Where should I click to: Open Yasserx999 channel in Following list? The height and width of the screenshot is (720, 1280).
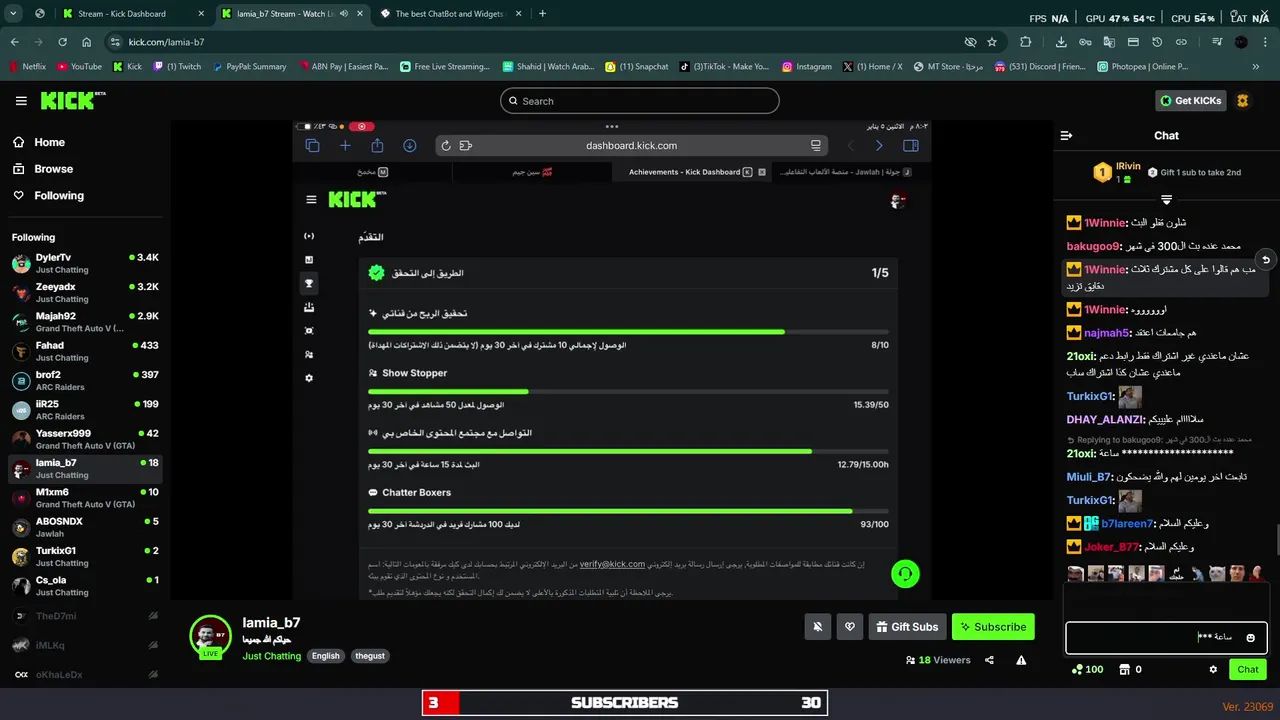click(85, 439)
